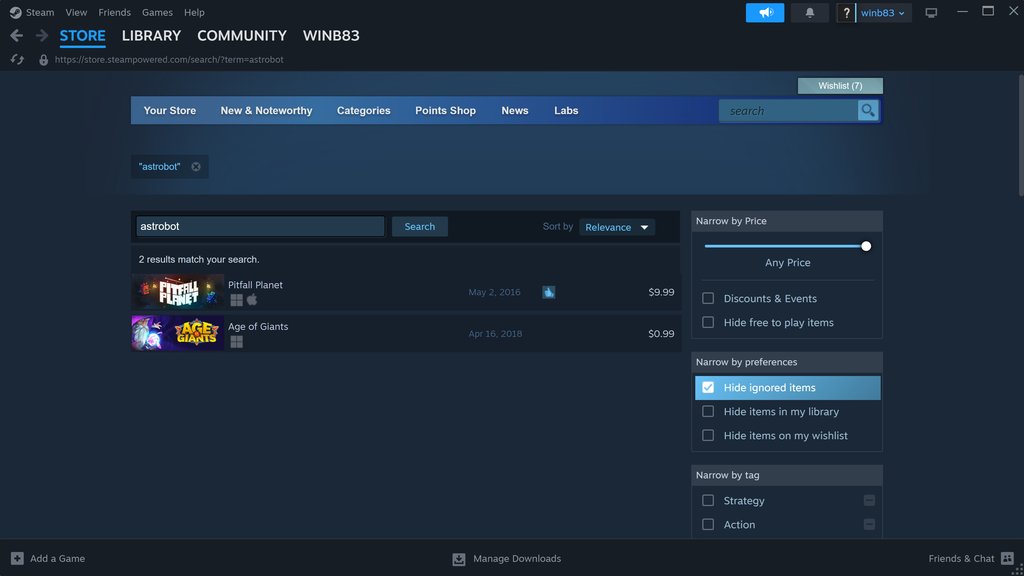Viewport: 1024px width, 576px height.
Task: Switch to COMMUNITY tab
Action: coord(242,36)
